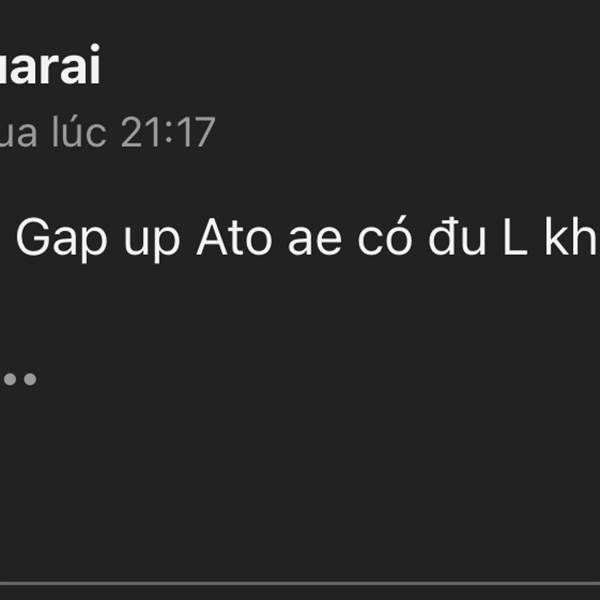This screenshot has width=600, height=600.
Task: Click the partial "ua" text before "lúc"
Action: [x=18, y=135]
